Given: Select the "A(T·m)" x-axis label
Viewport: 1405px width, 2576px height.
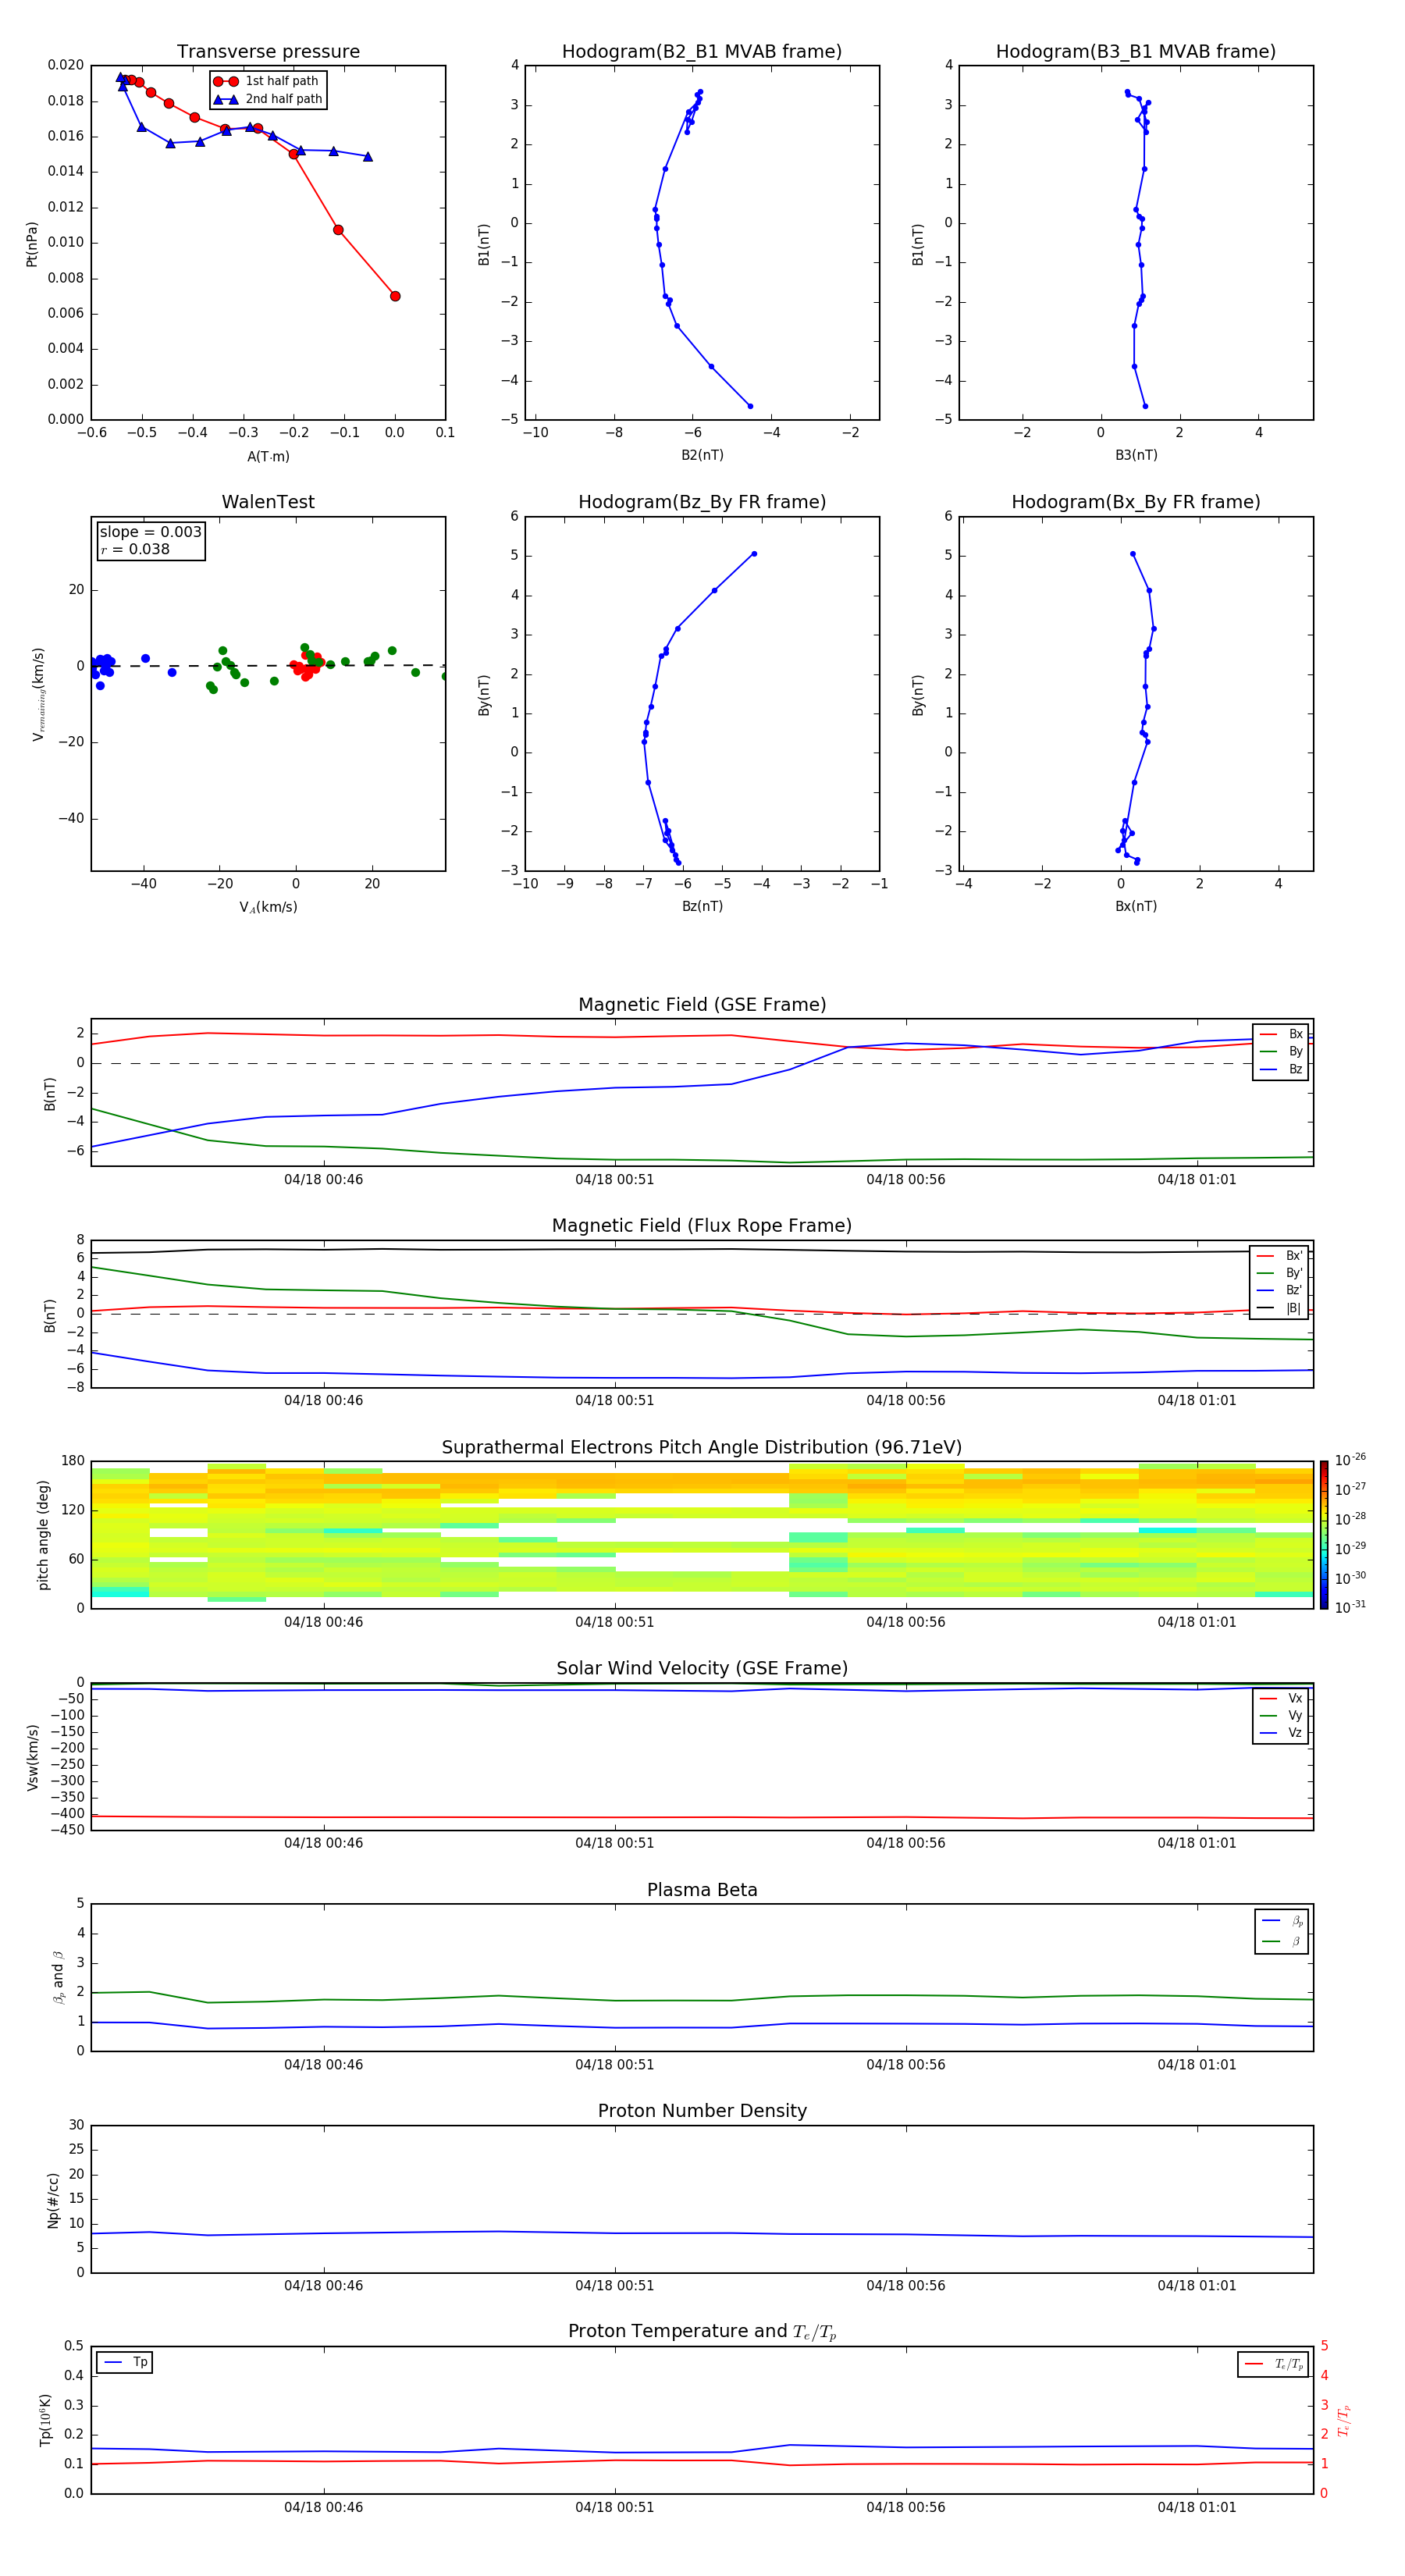Looking at the screenshot, I should click(268, 456).
